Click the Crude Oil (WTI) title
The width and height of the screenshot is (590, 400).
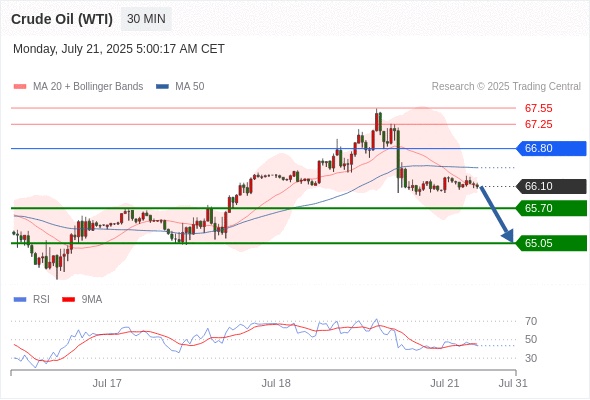coord(62,19)
